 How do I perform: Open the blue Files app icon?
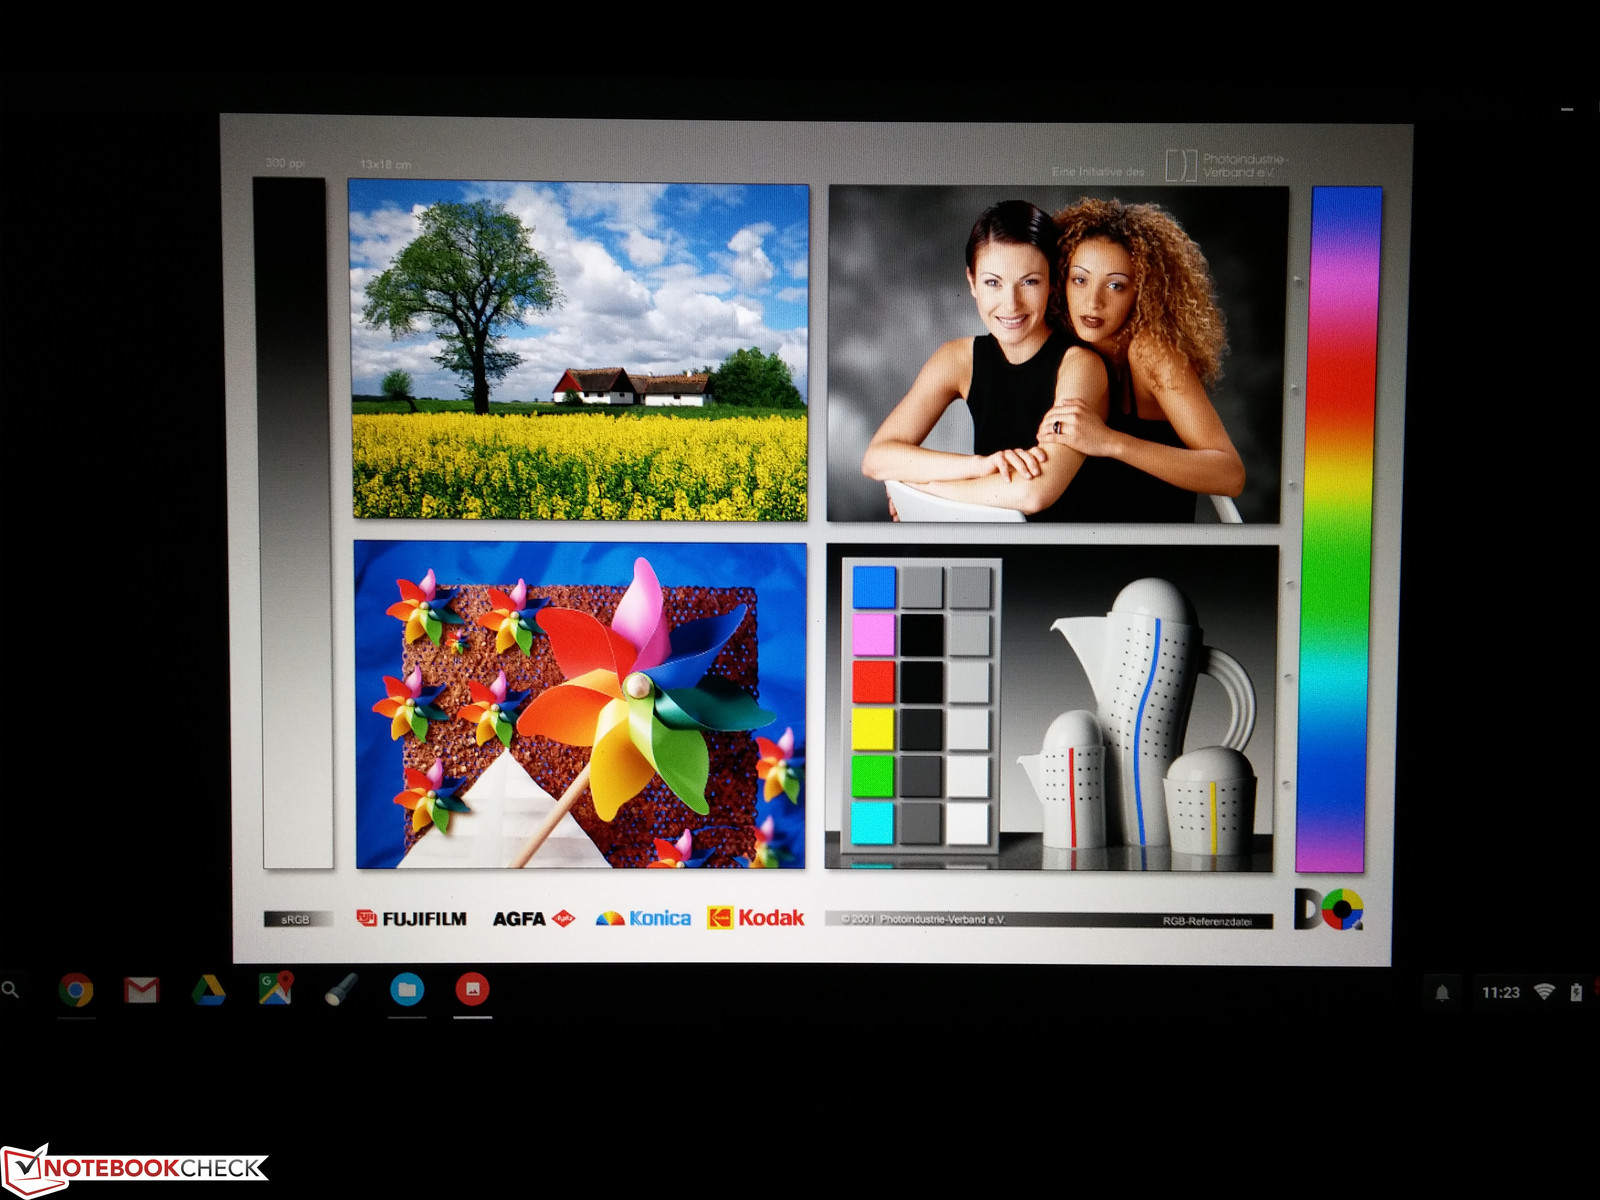click(407, 990)
